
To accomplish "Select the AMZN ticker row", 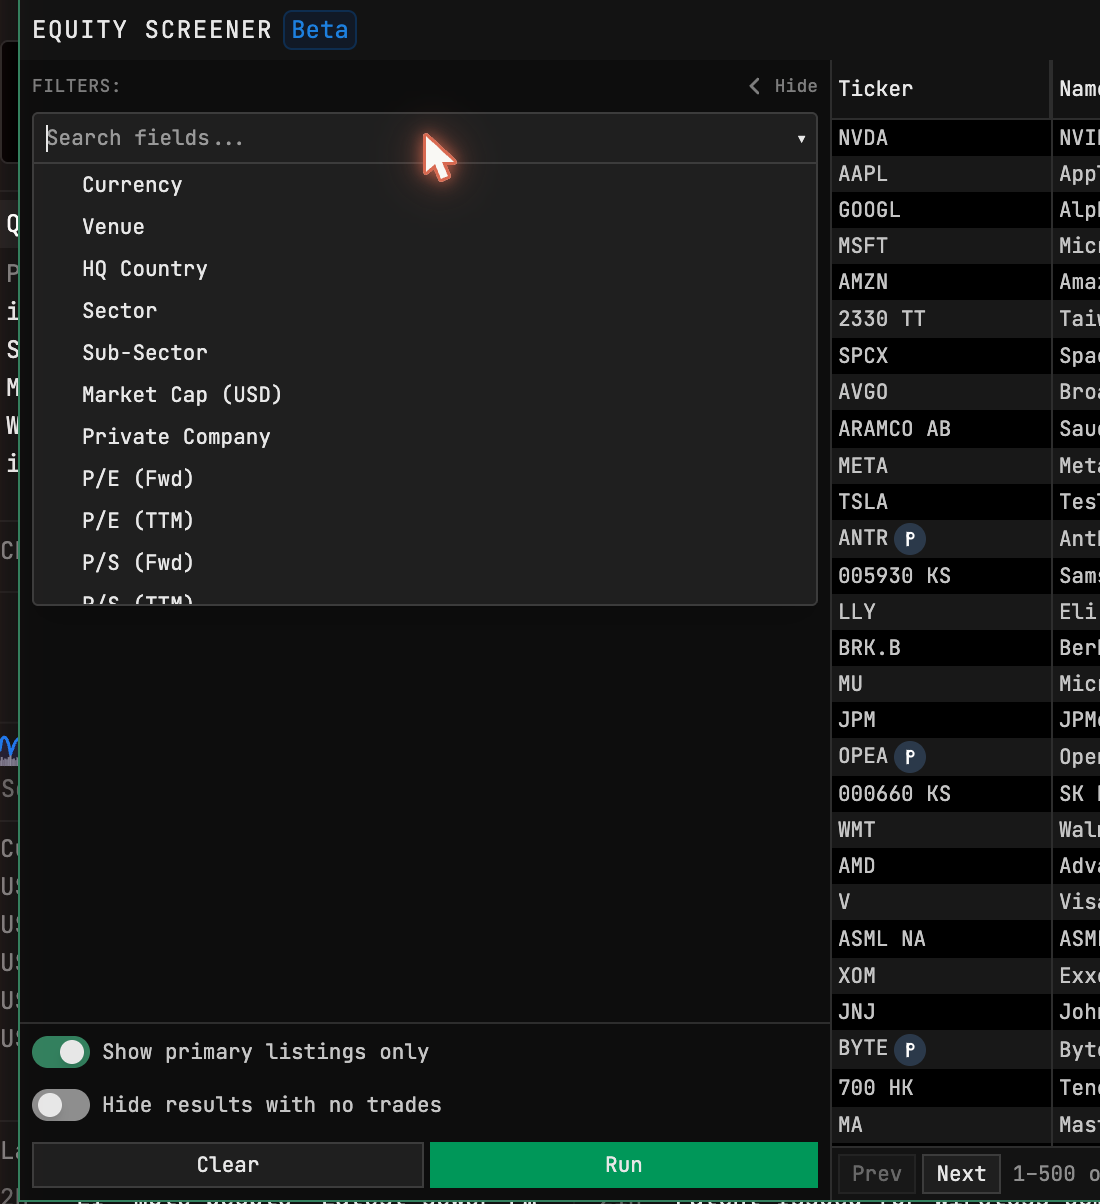I will (941, 283).
